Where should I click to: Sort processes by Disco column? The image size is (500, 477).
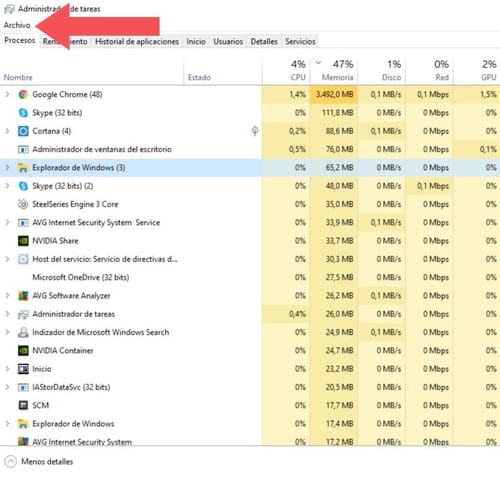click(x=382, y=71)
